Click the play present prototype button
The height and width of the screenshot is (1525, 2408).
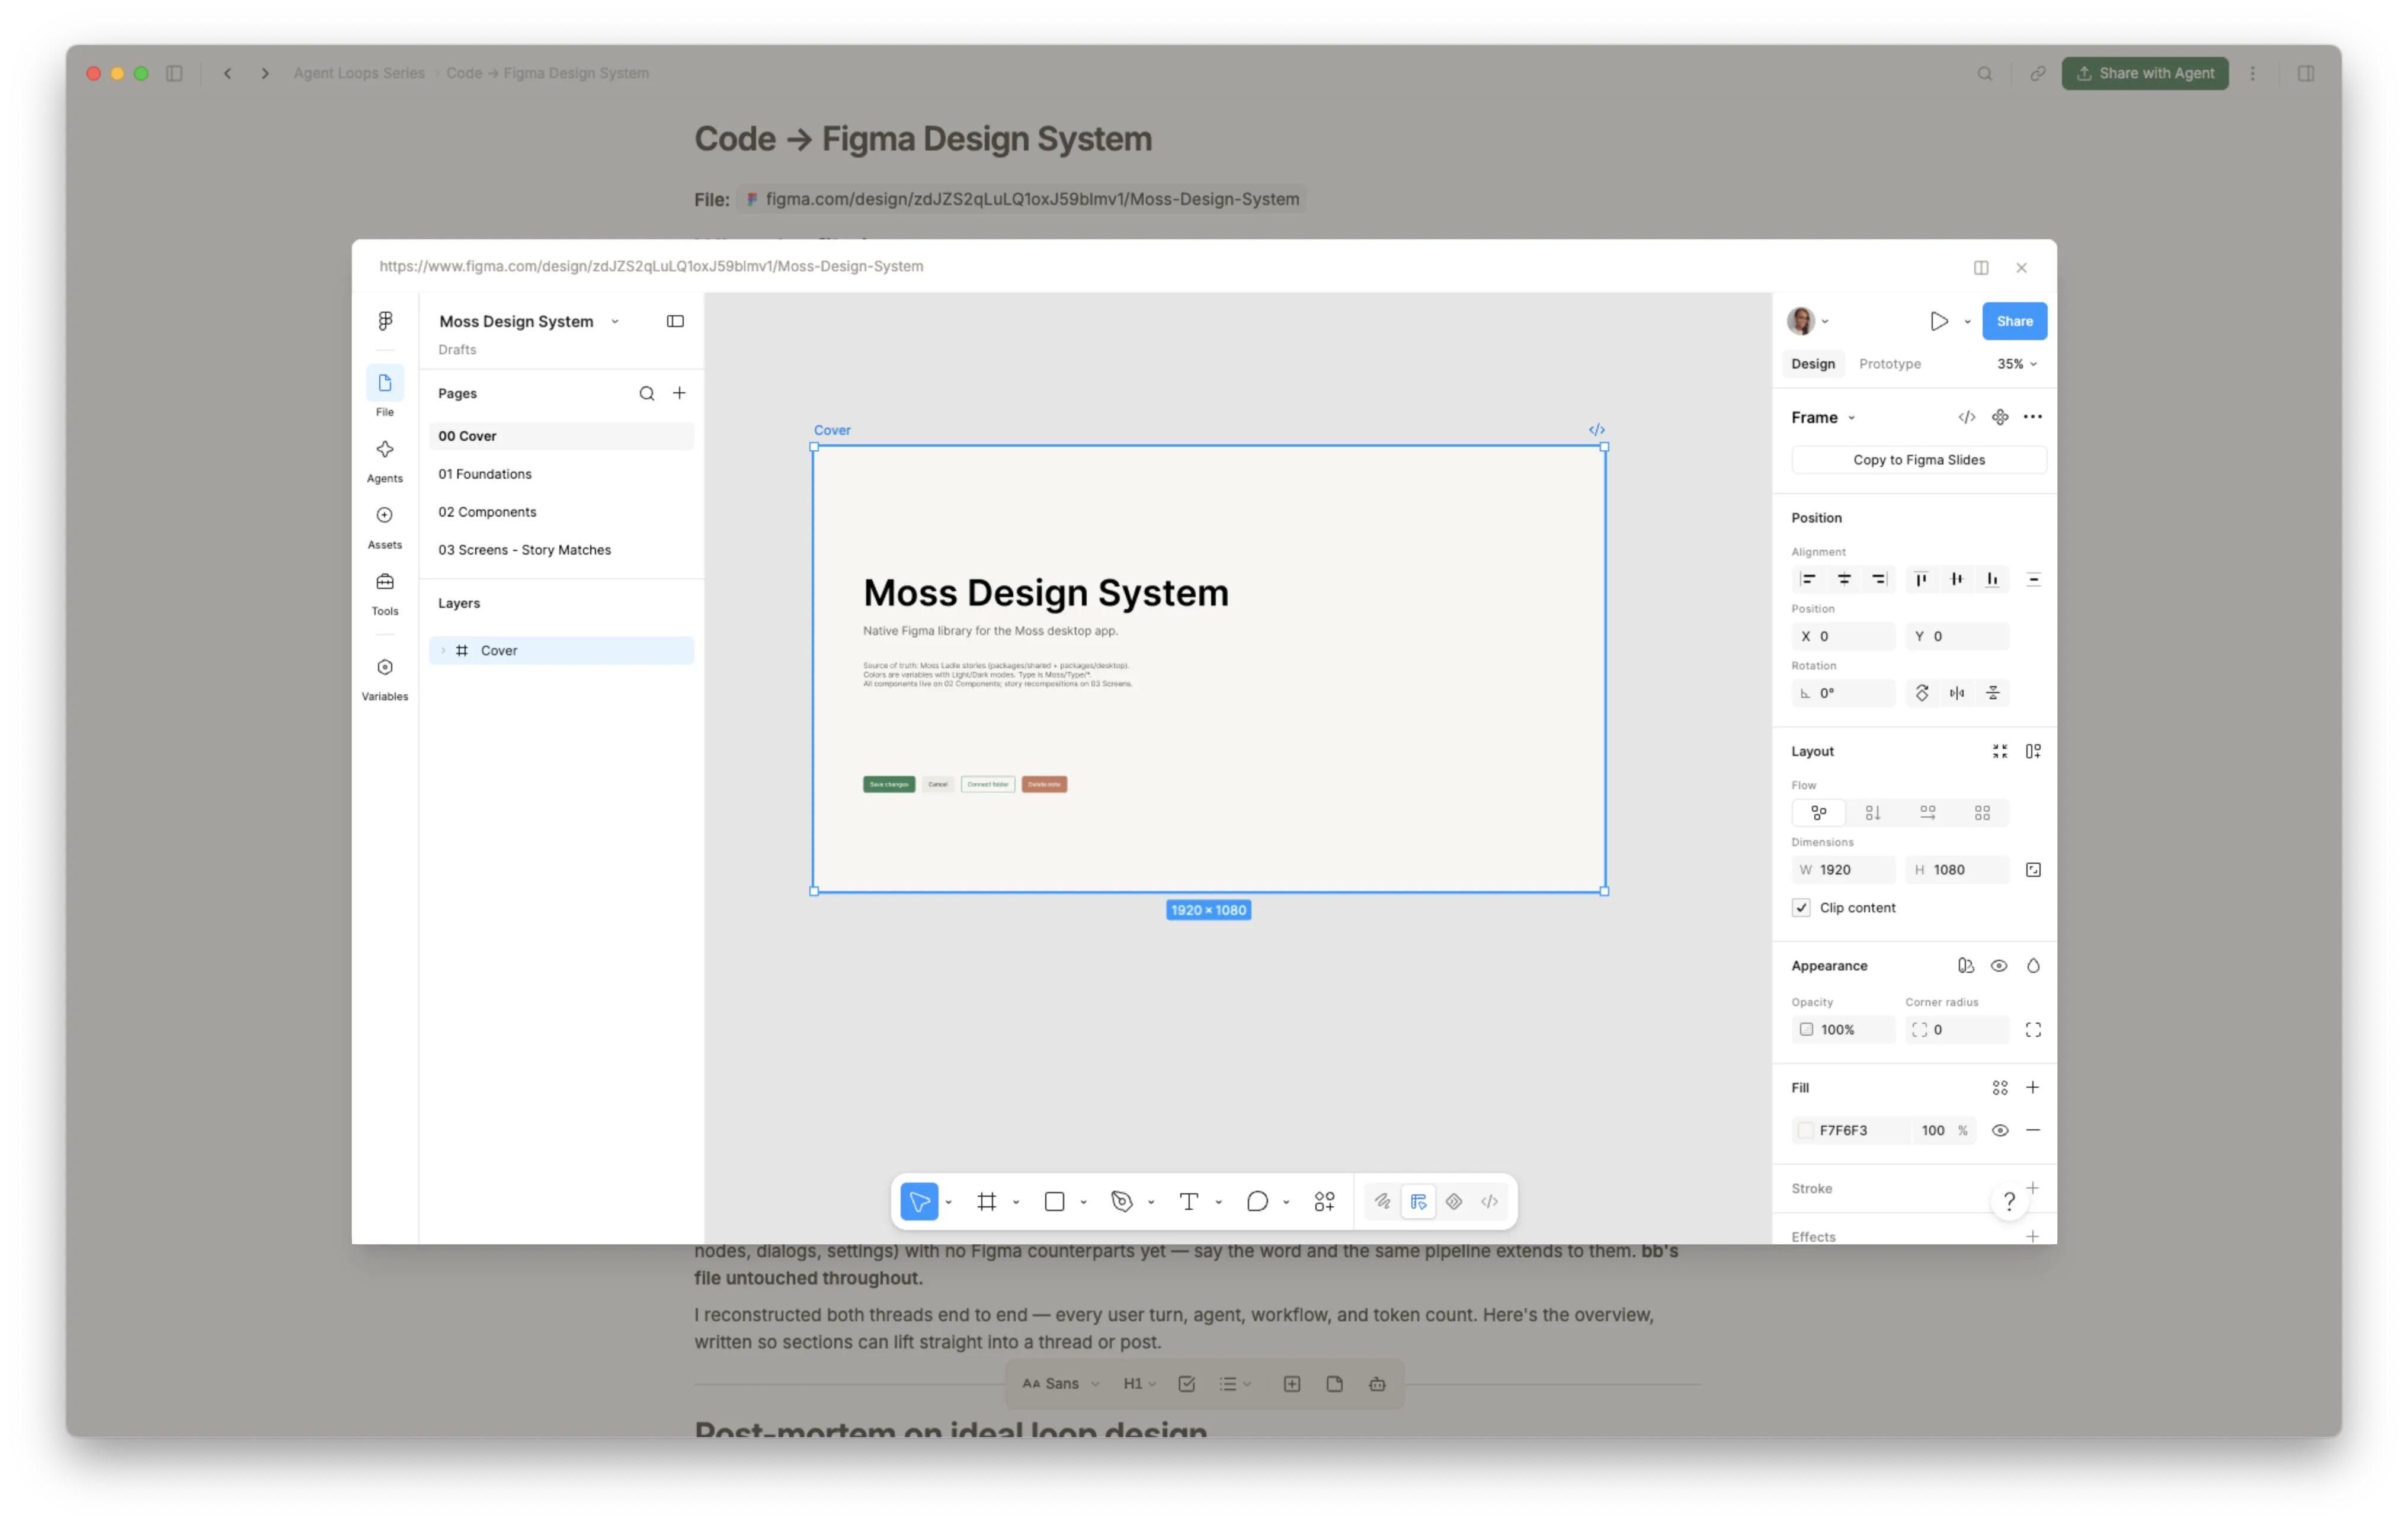point(1938,321)
